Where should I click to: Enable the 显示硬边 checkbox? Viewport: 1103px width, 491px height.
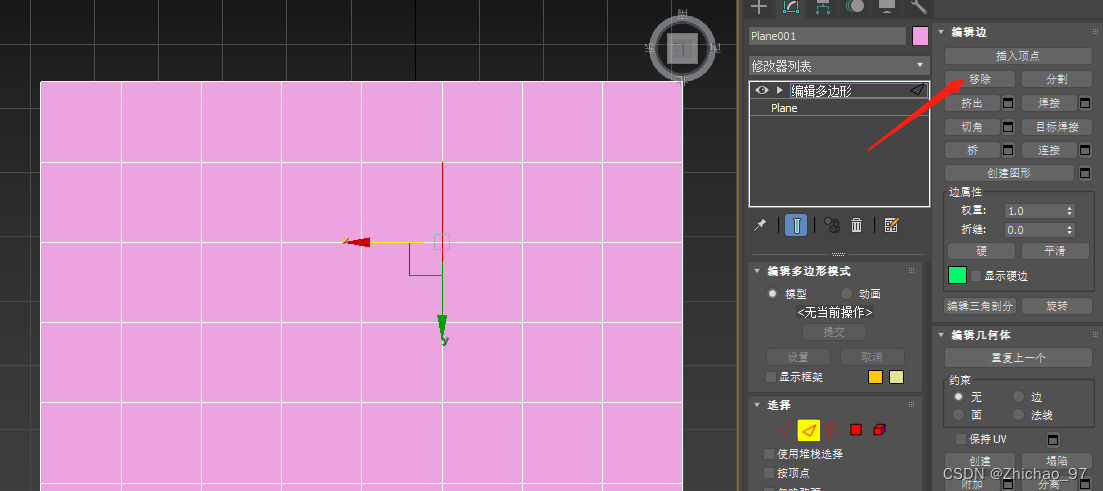tap(976, 276)
